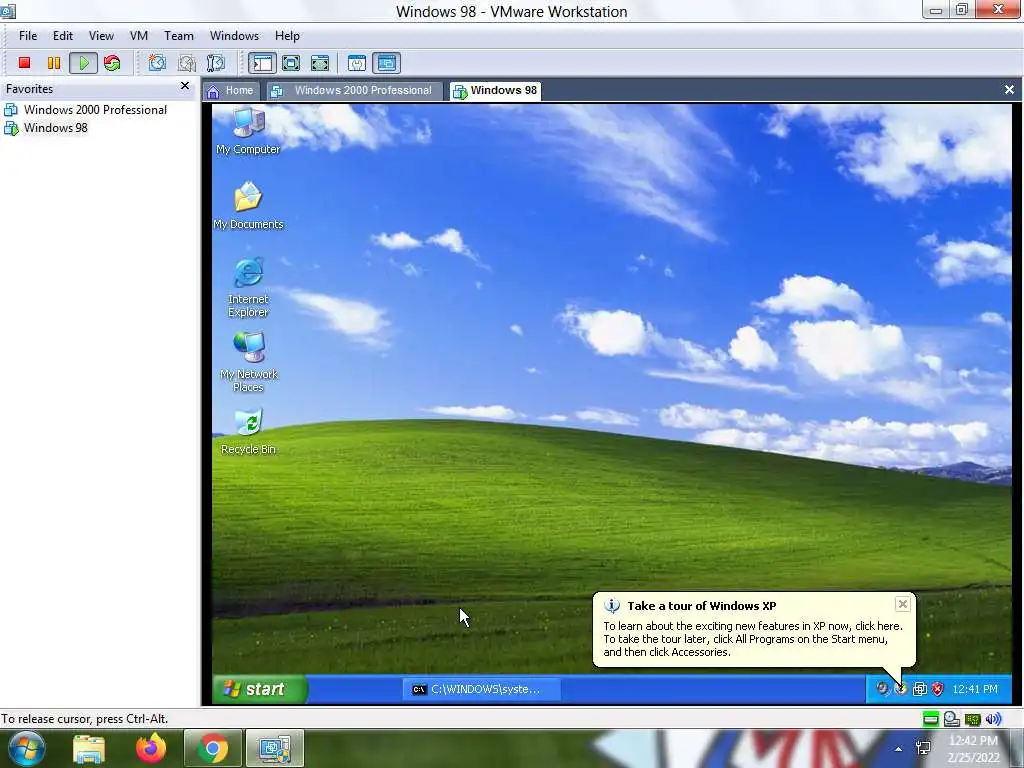This screenshot has height=768, width=1024.
Task: Suspend the VM with the yellow pause icon
Action: point(54,63)
